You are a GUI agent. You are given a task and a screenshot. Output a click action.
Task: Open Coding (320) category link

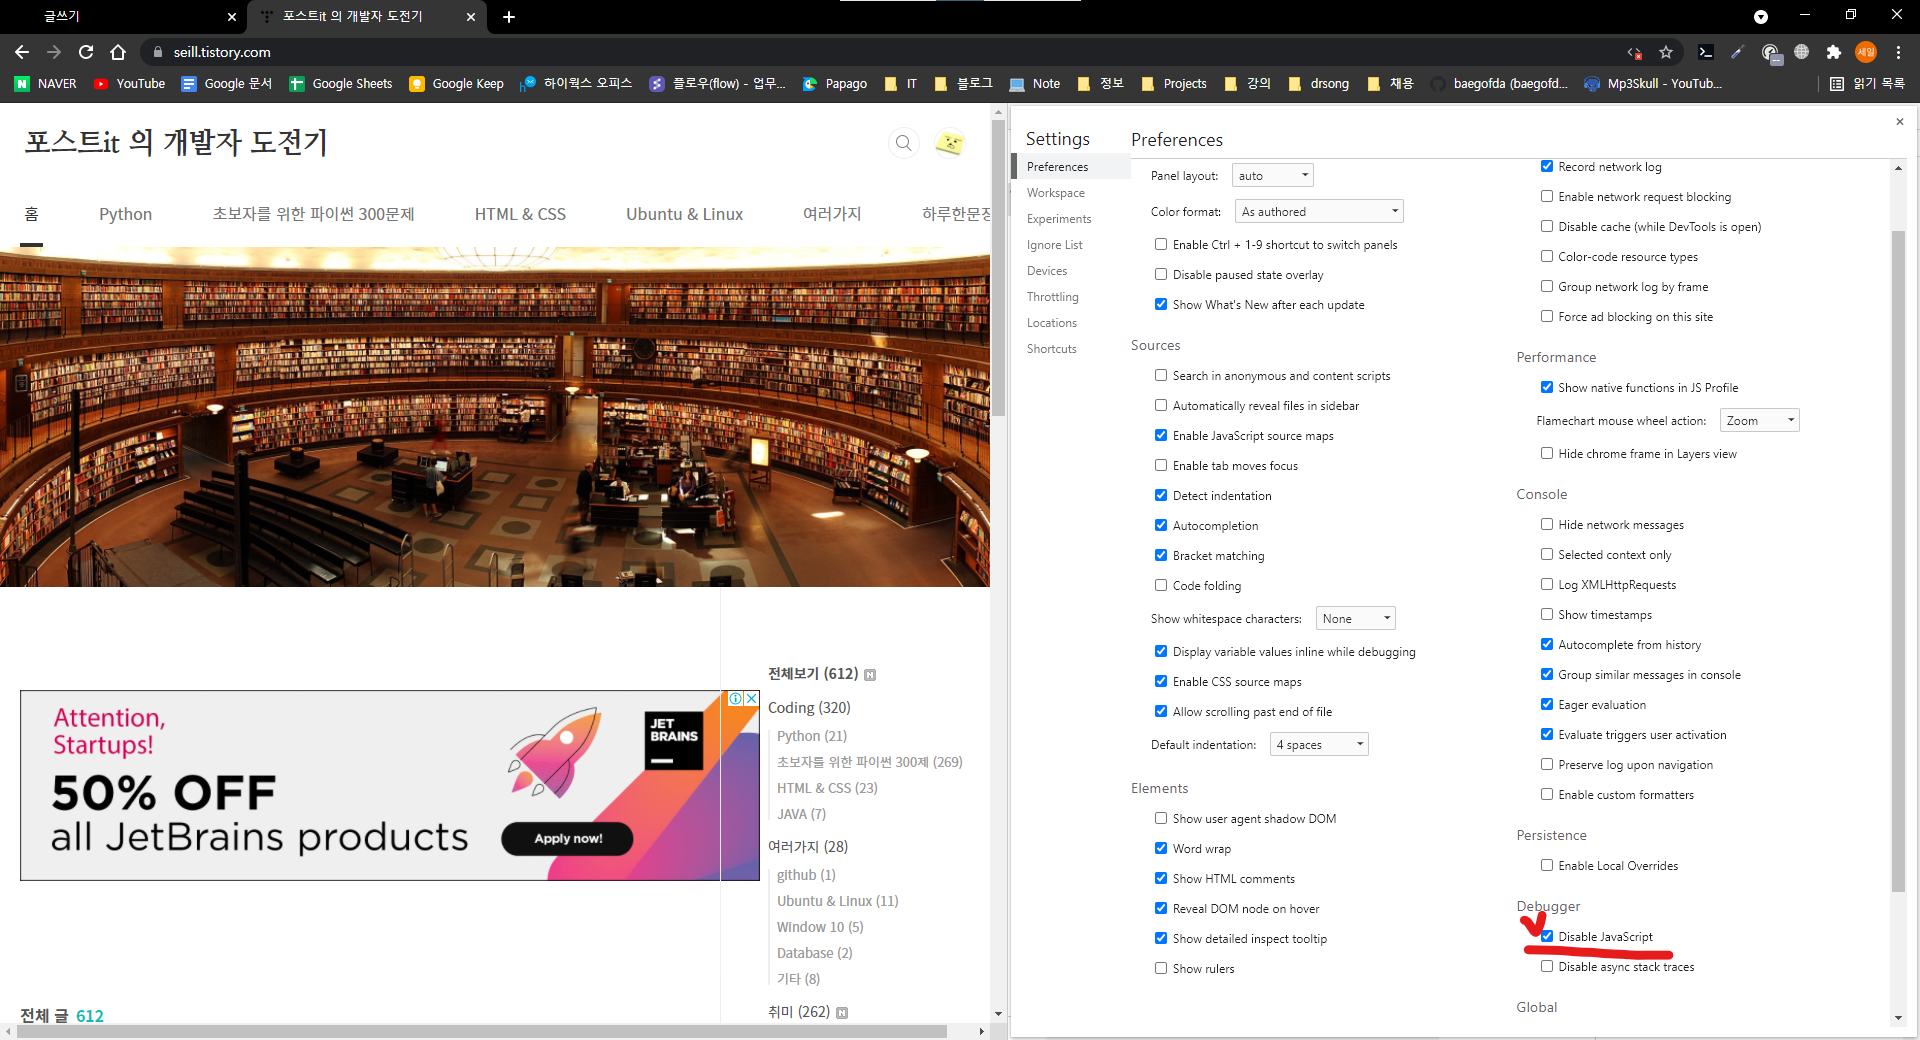click(809, 708)
